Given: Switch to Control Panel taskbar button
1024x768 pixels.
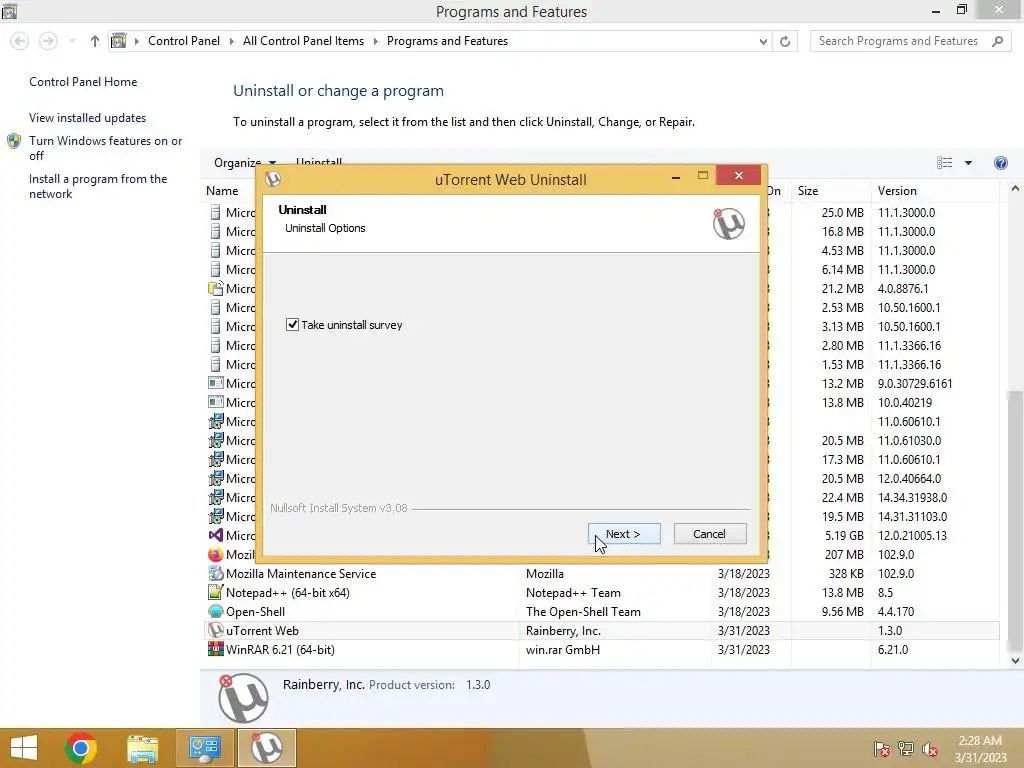Looking at the screenshot, I should coord(204,748).
